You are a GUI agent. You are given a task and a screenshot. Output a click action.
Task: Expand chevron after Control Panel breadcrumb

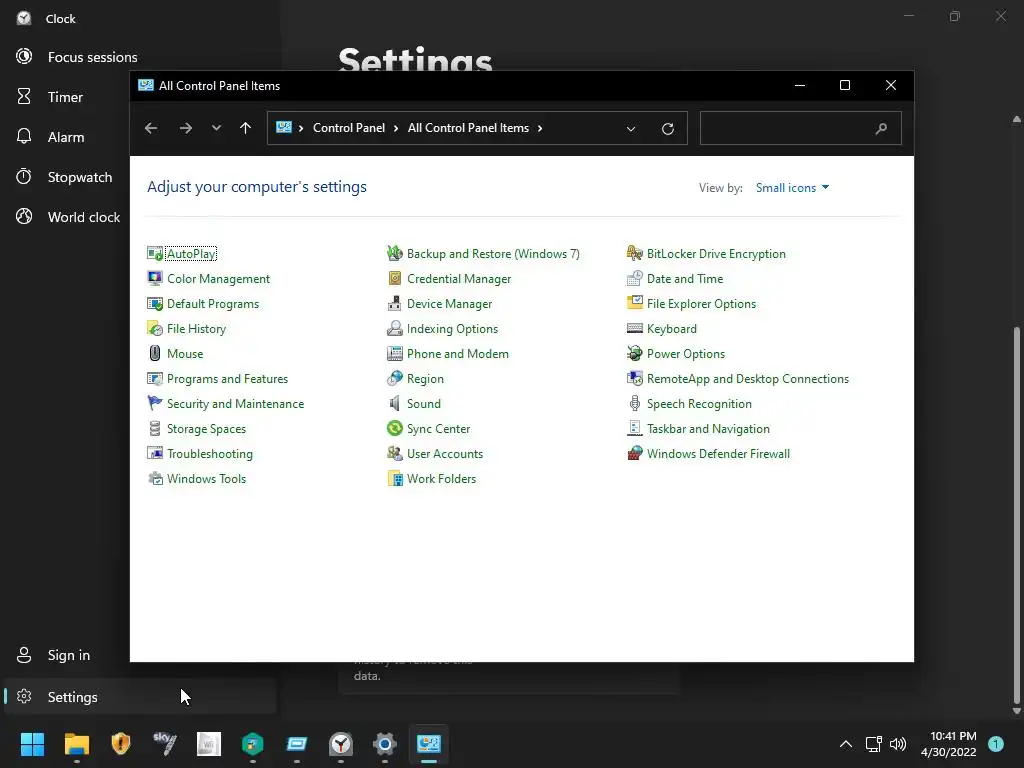tap(396, 128)
